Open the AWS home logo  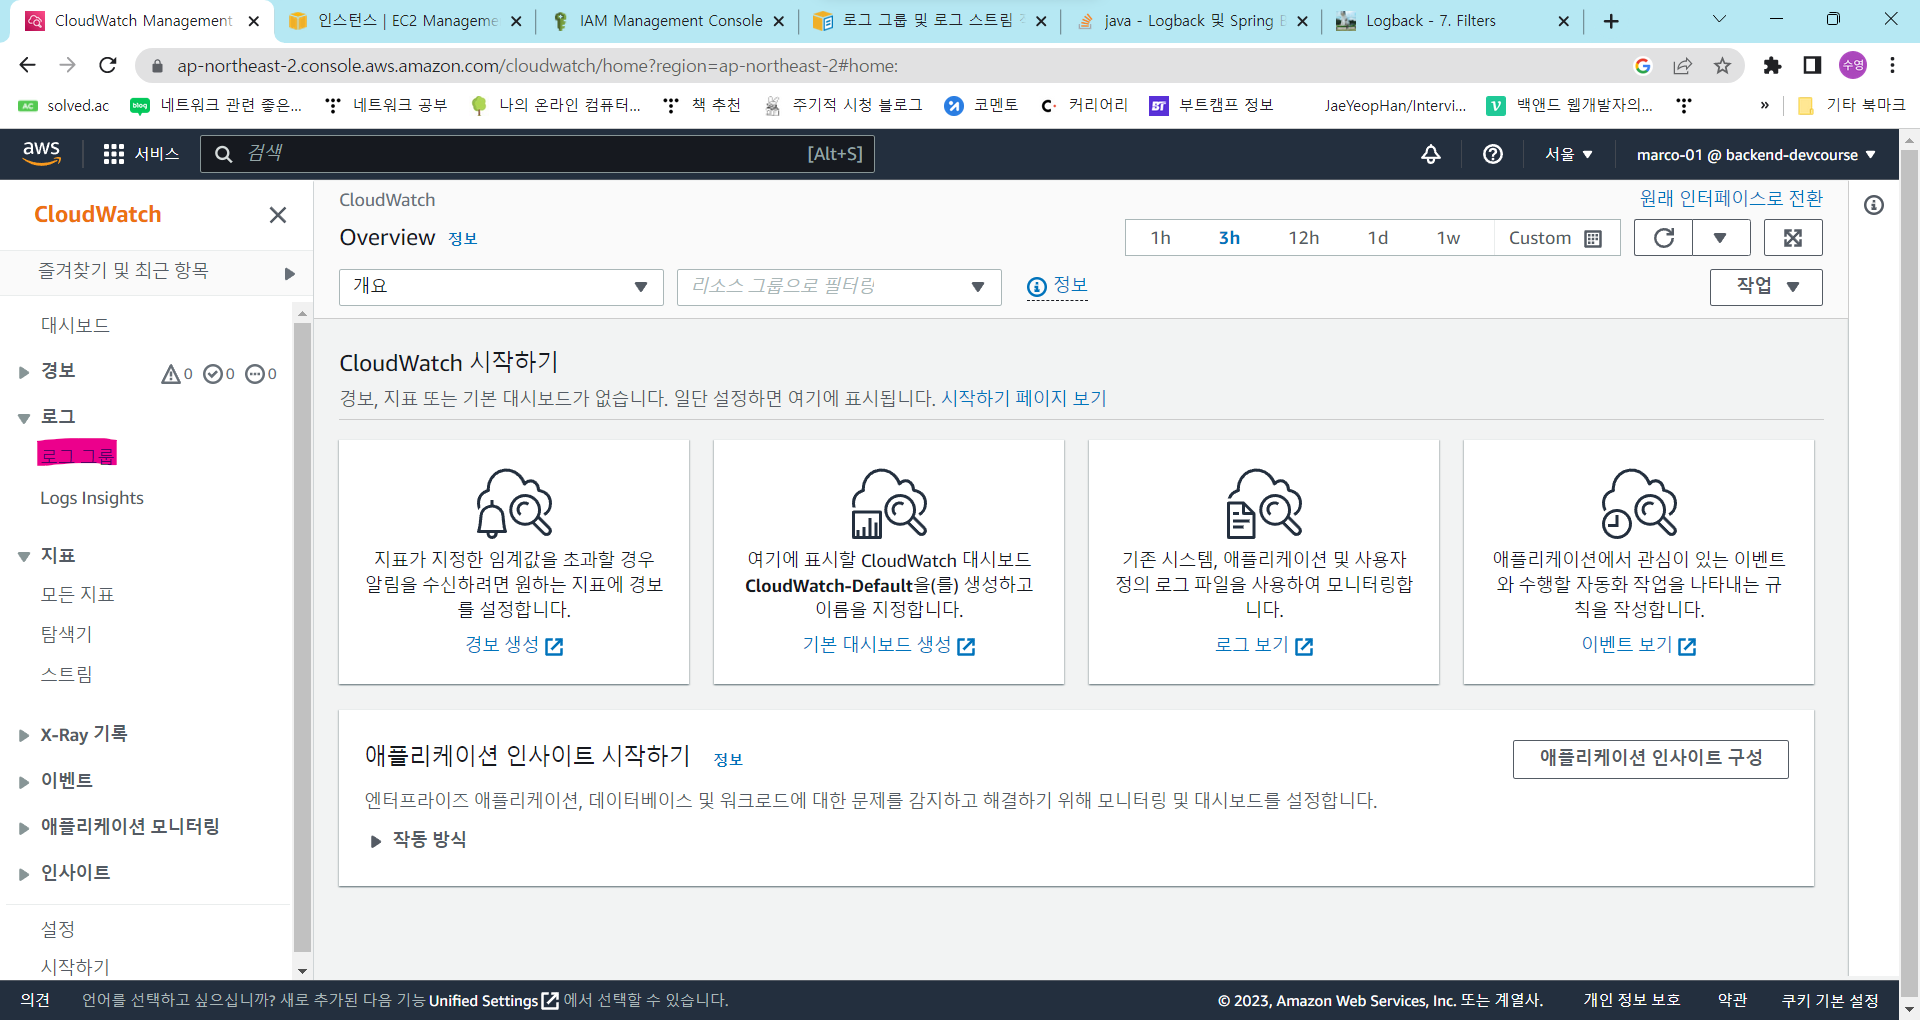(41, 153)
